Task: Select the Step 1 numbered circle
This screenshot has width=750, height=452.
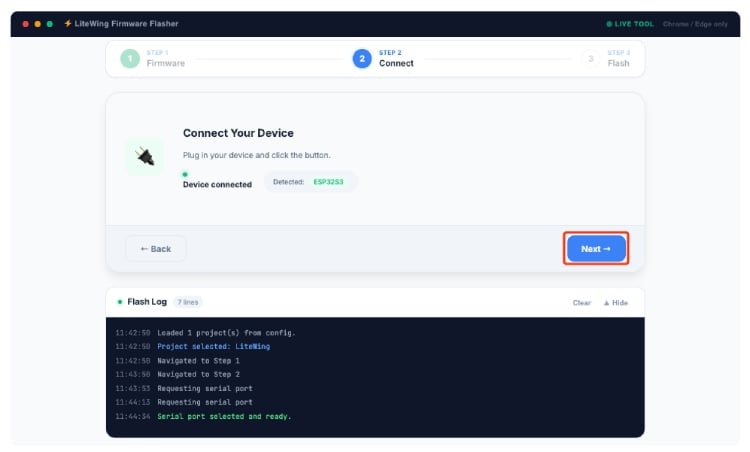Action: [130, 58]
